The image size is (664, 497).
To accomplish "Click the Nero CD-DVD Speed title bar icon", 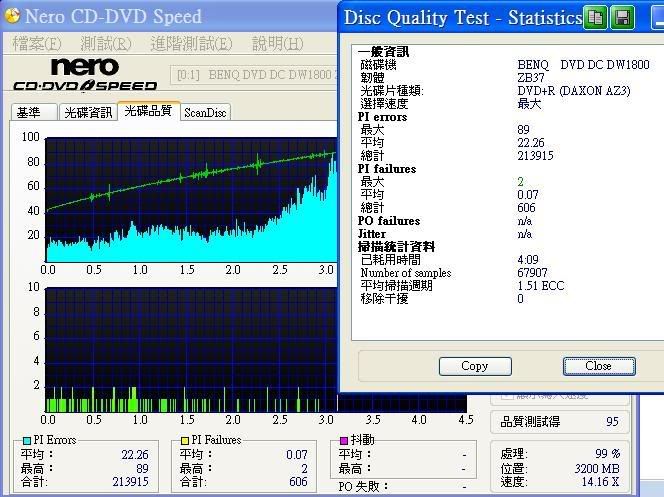I will (12, 16).
